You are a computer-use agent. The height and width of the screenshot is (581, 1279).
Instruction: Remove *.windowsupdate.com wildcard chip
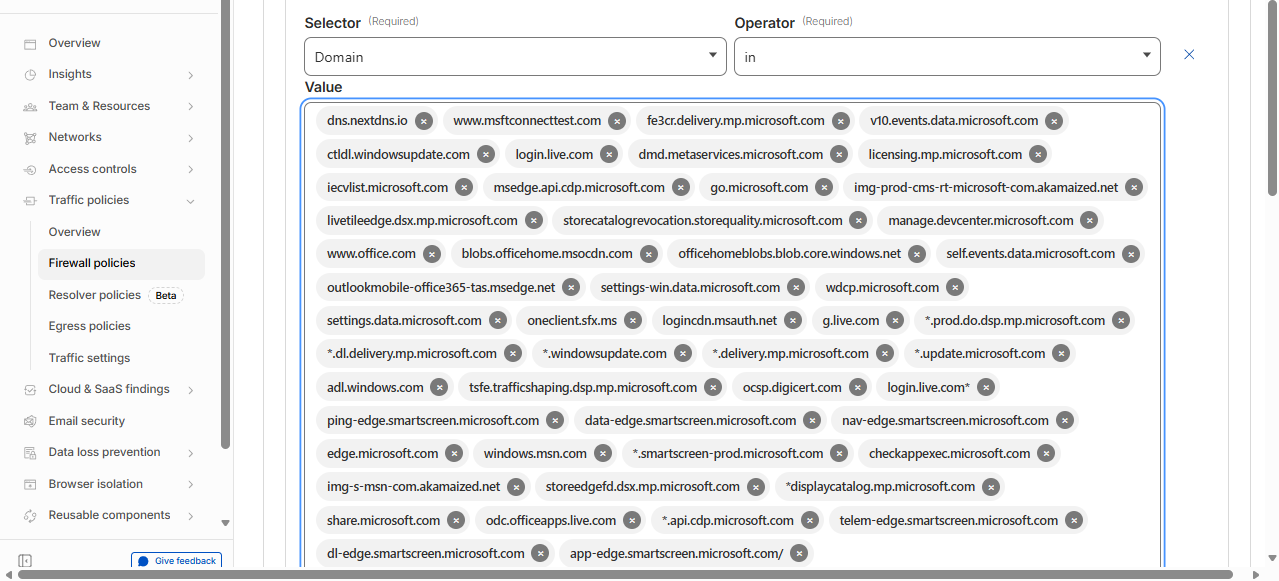(683, 354)
